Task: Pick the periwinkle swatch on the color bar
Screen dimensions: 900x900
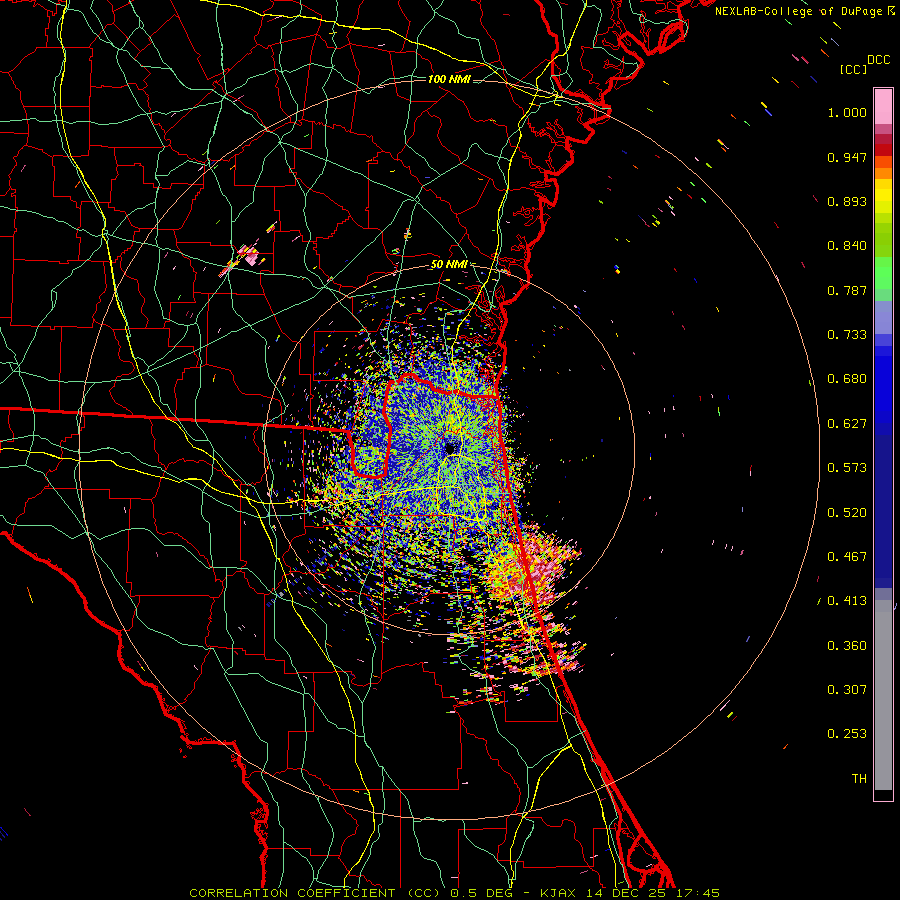Action: click(883, 317)
